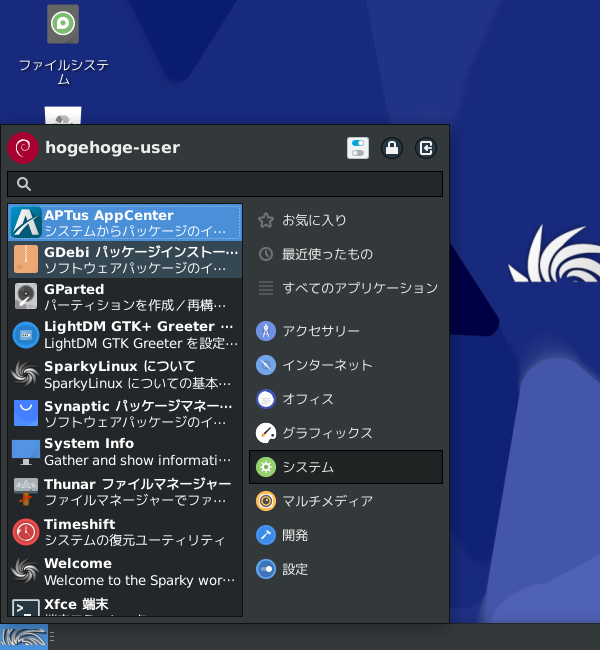Open the Welcome to Sparky app

(125, 572)
